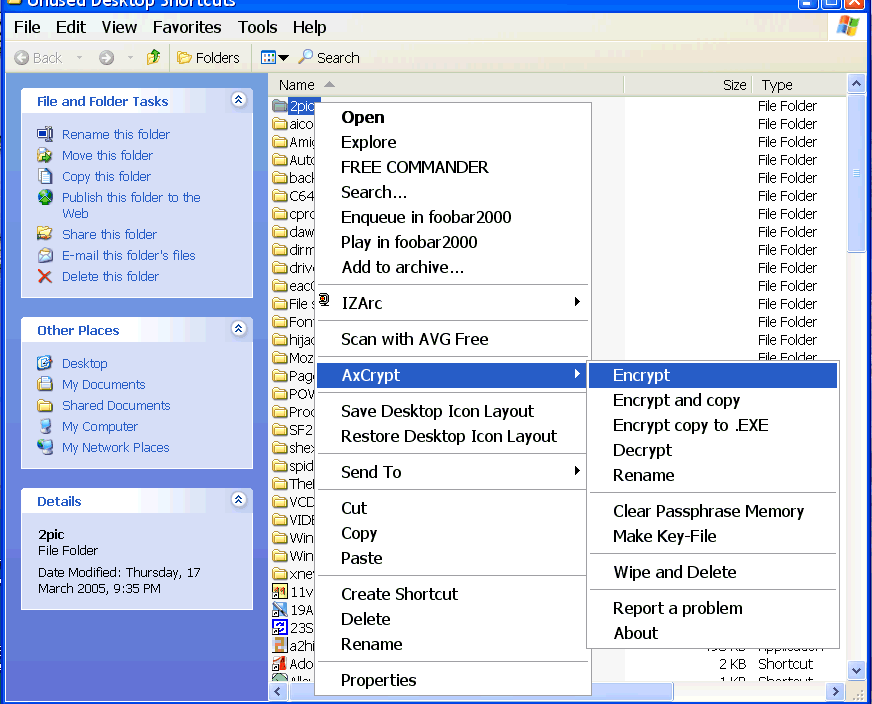
Task: Click the Move this folder icon
Action: click(45, 155)
